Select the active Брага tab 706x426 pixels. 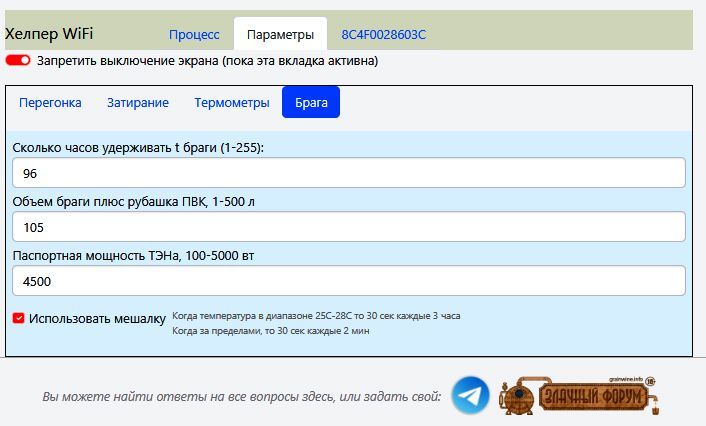click(x=311, y=102)
